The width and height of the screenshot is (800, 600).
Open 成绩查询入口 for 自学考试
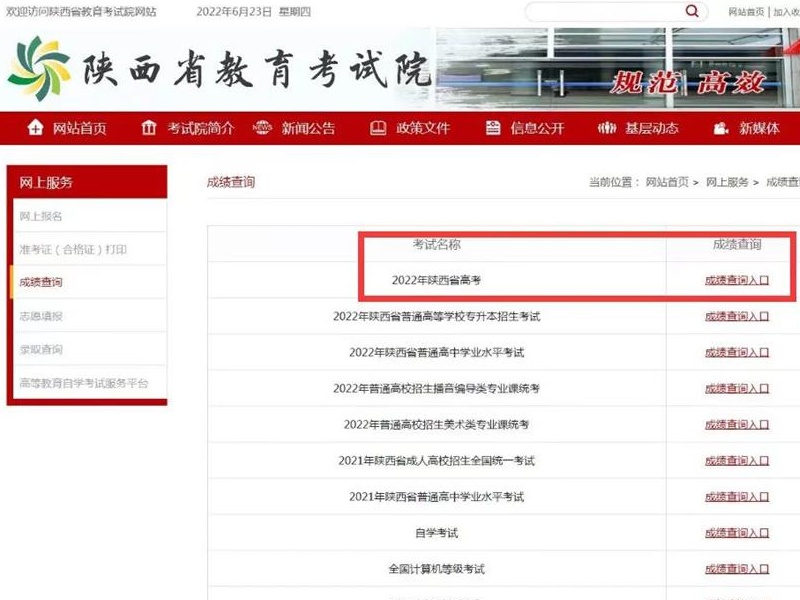tap(737, 533)
